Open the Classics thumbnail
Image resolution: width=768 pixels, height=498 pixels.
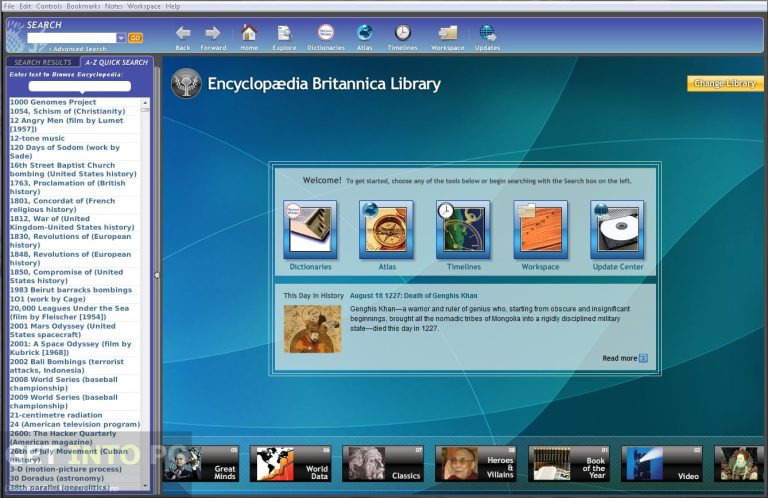[383, 464]
